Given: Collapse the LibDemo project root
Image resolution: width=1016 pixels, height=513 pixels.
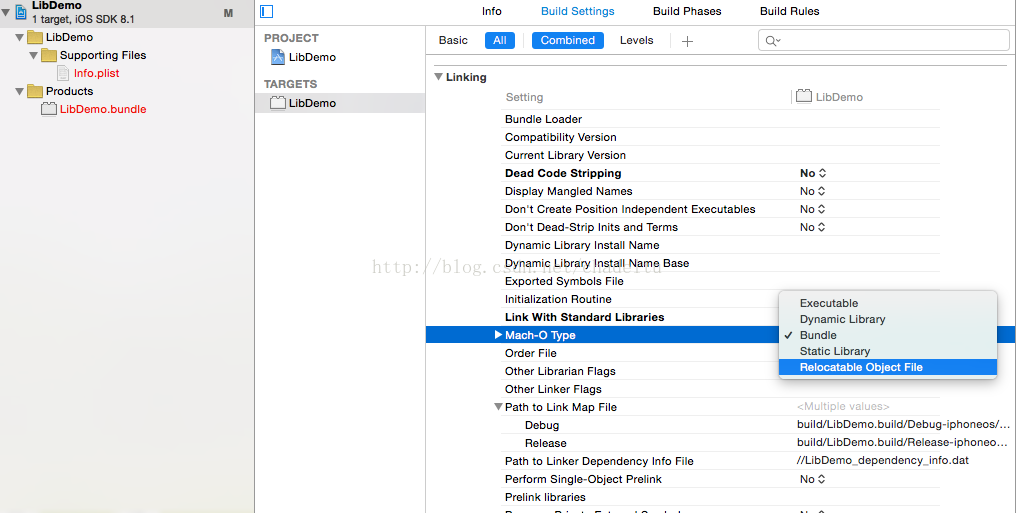Looking at the screenshot, I should (6, 12).
